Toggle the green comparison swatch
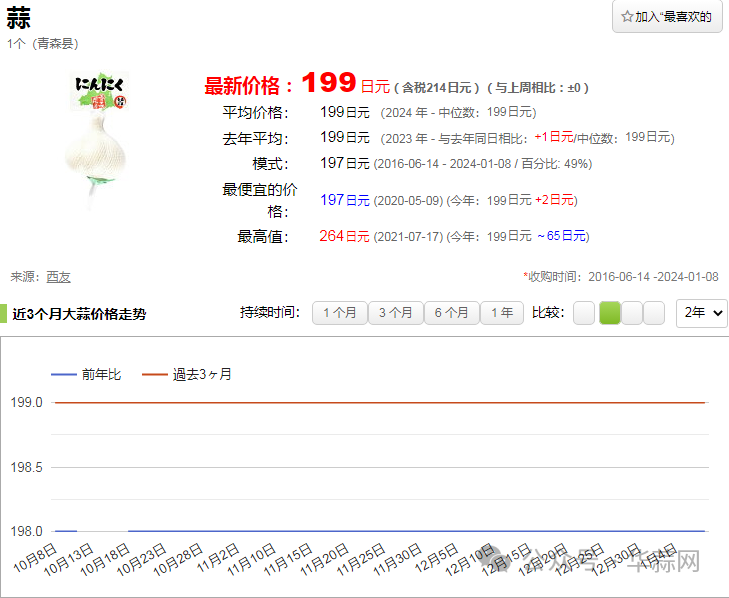 point(610,312)
